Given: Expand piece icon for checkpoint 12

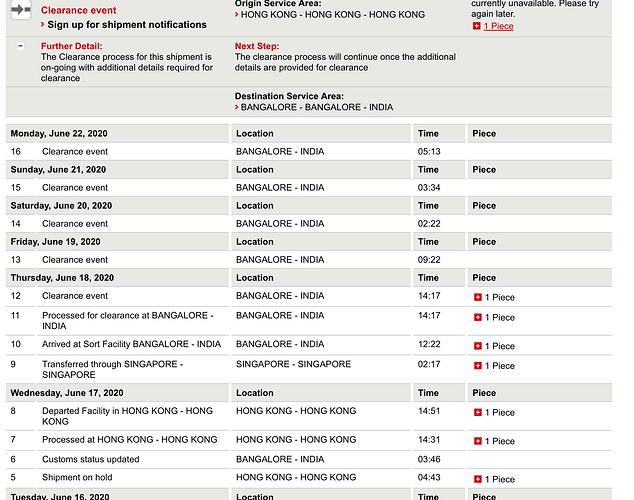Looking at the screenshot, I should pyautogui.click(x=478, y=297).
